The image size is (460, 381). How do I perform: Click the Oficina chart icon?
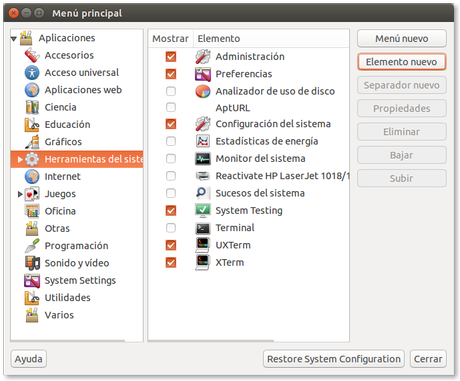32,211
